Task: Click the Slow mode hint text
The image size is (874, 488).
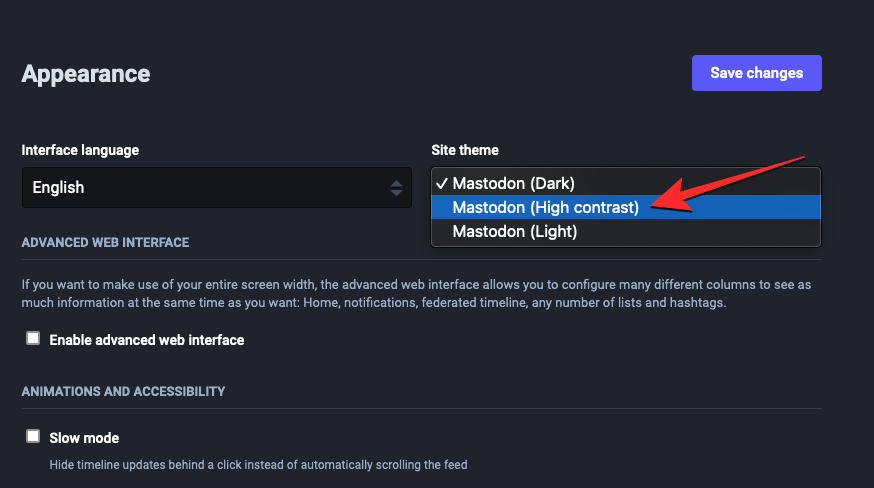Action: pos(258,464)
